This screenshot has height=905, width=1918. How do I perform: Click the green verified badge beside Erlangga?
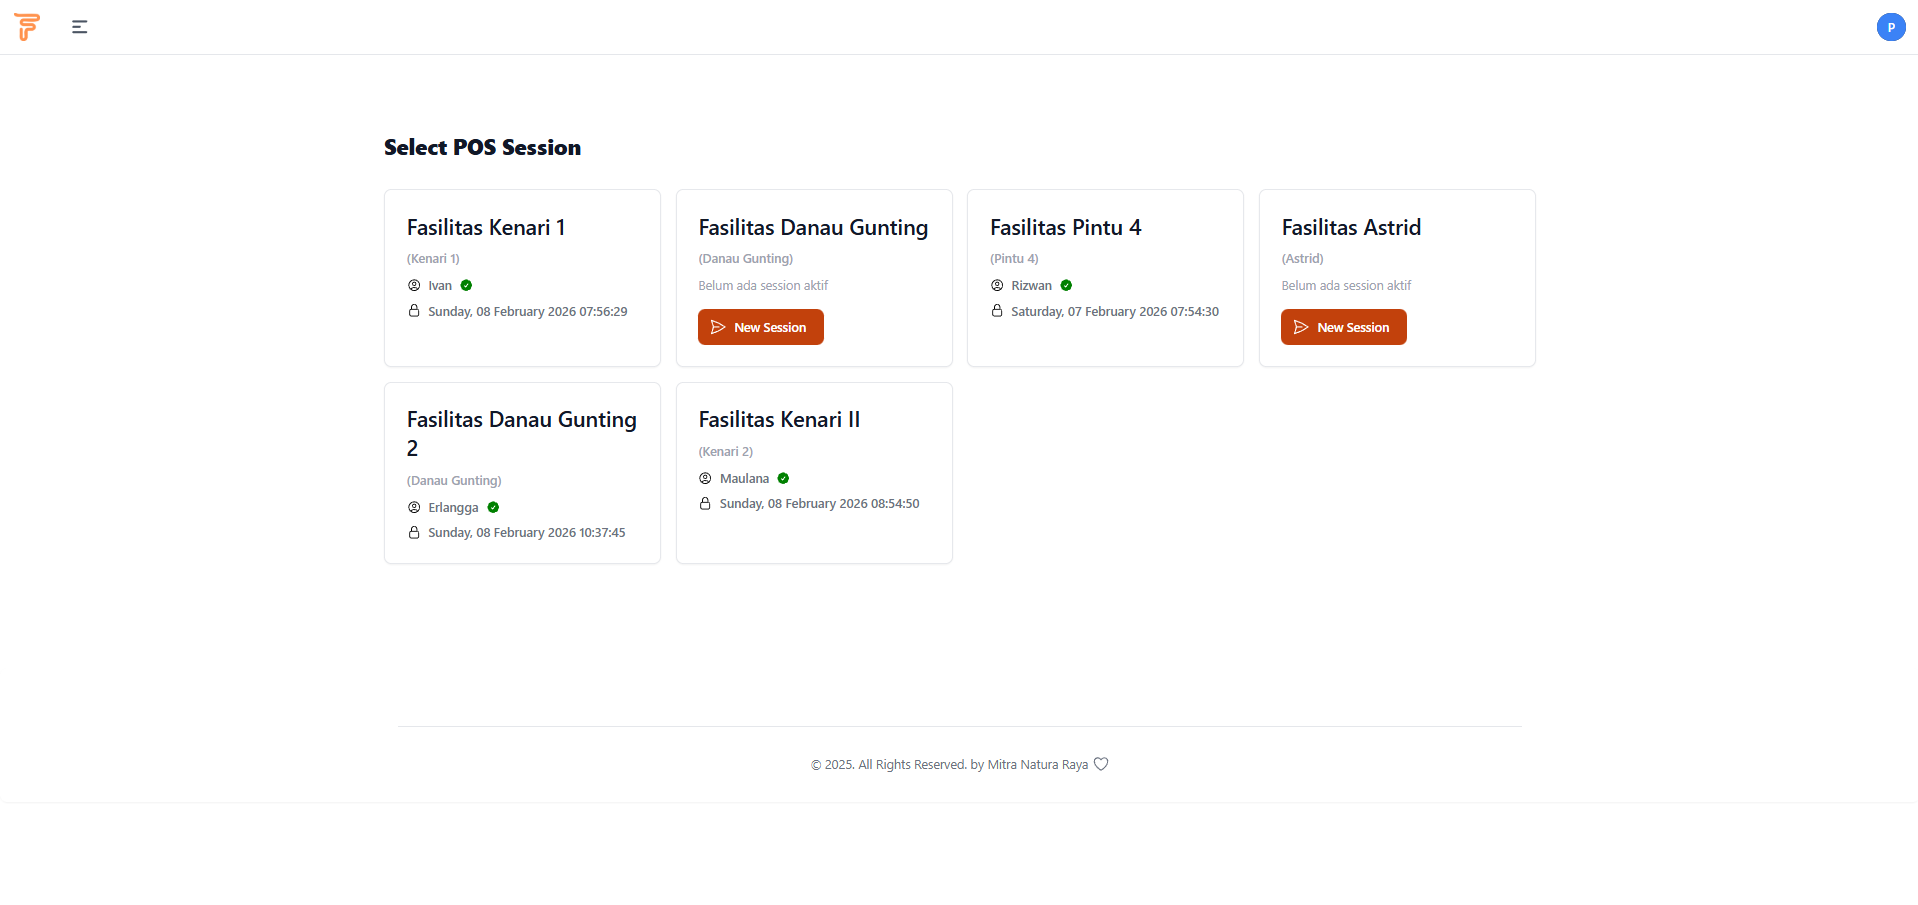coord(493,508)
